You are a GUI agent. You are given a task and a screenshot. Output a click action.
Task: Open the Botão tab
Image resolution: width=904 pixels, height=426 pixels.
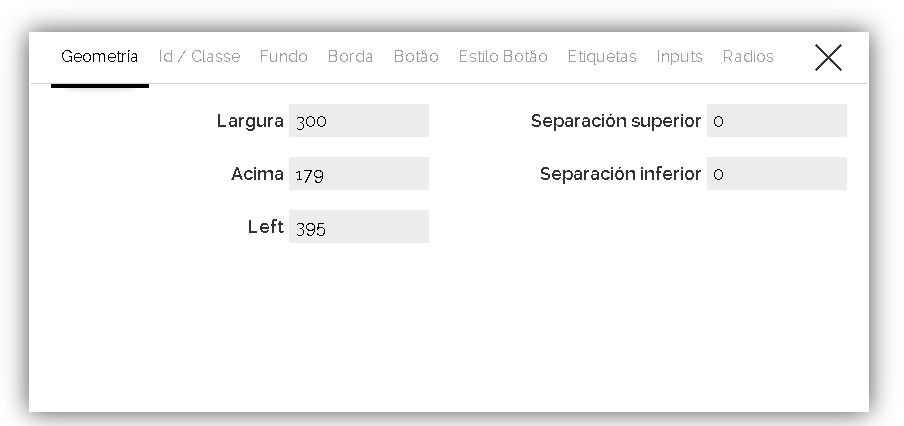[x=416, y=57]
